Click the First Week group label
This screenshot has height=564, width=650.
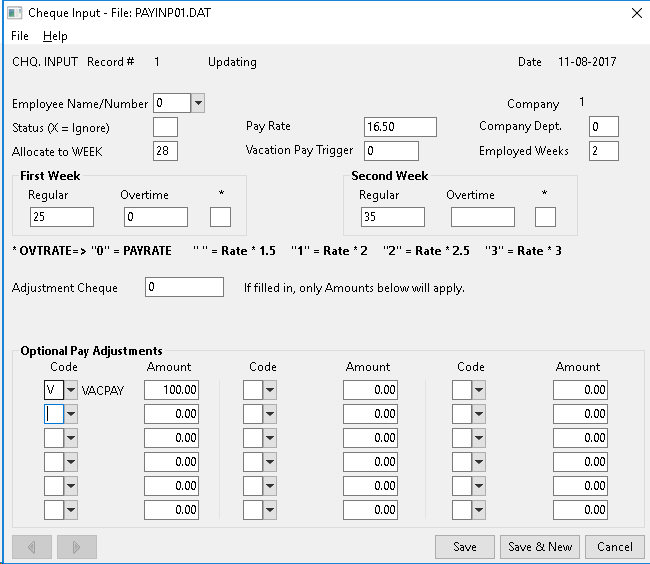[50, 176]
